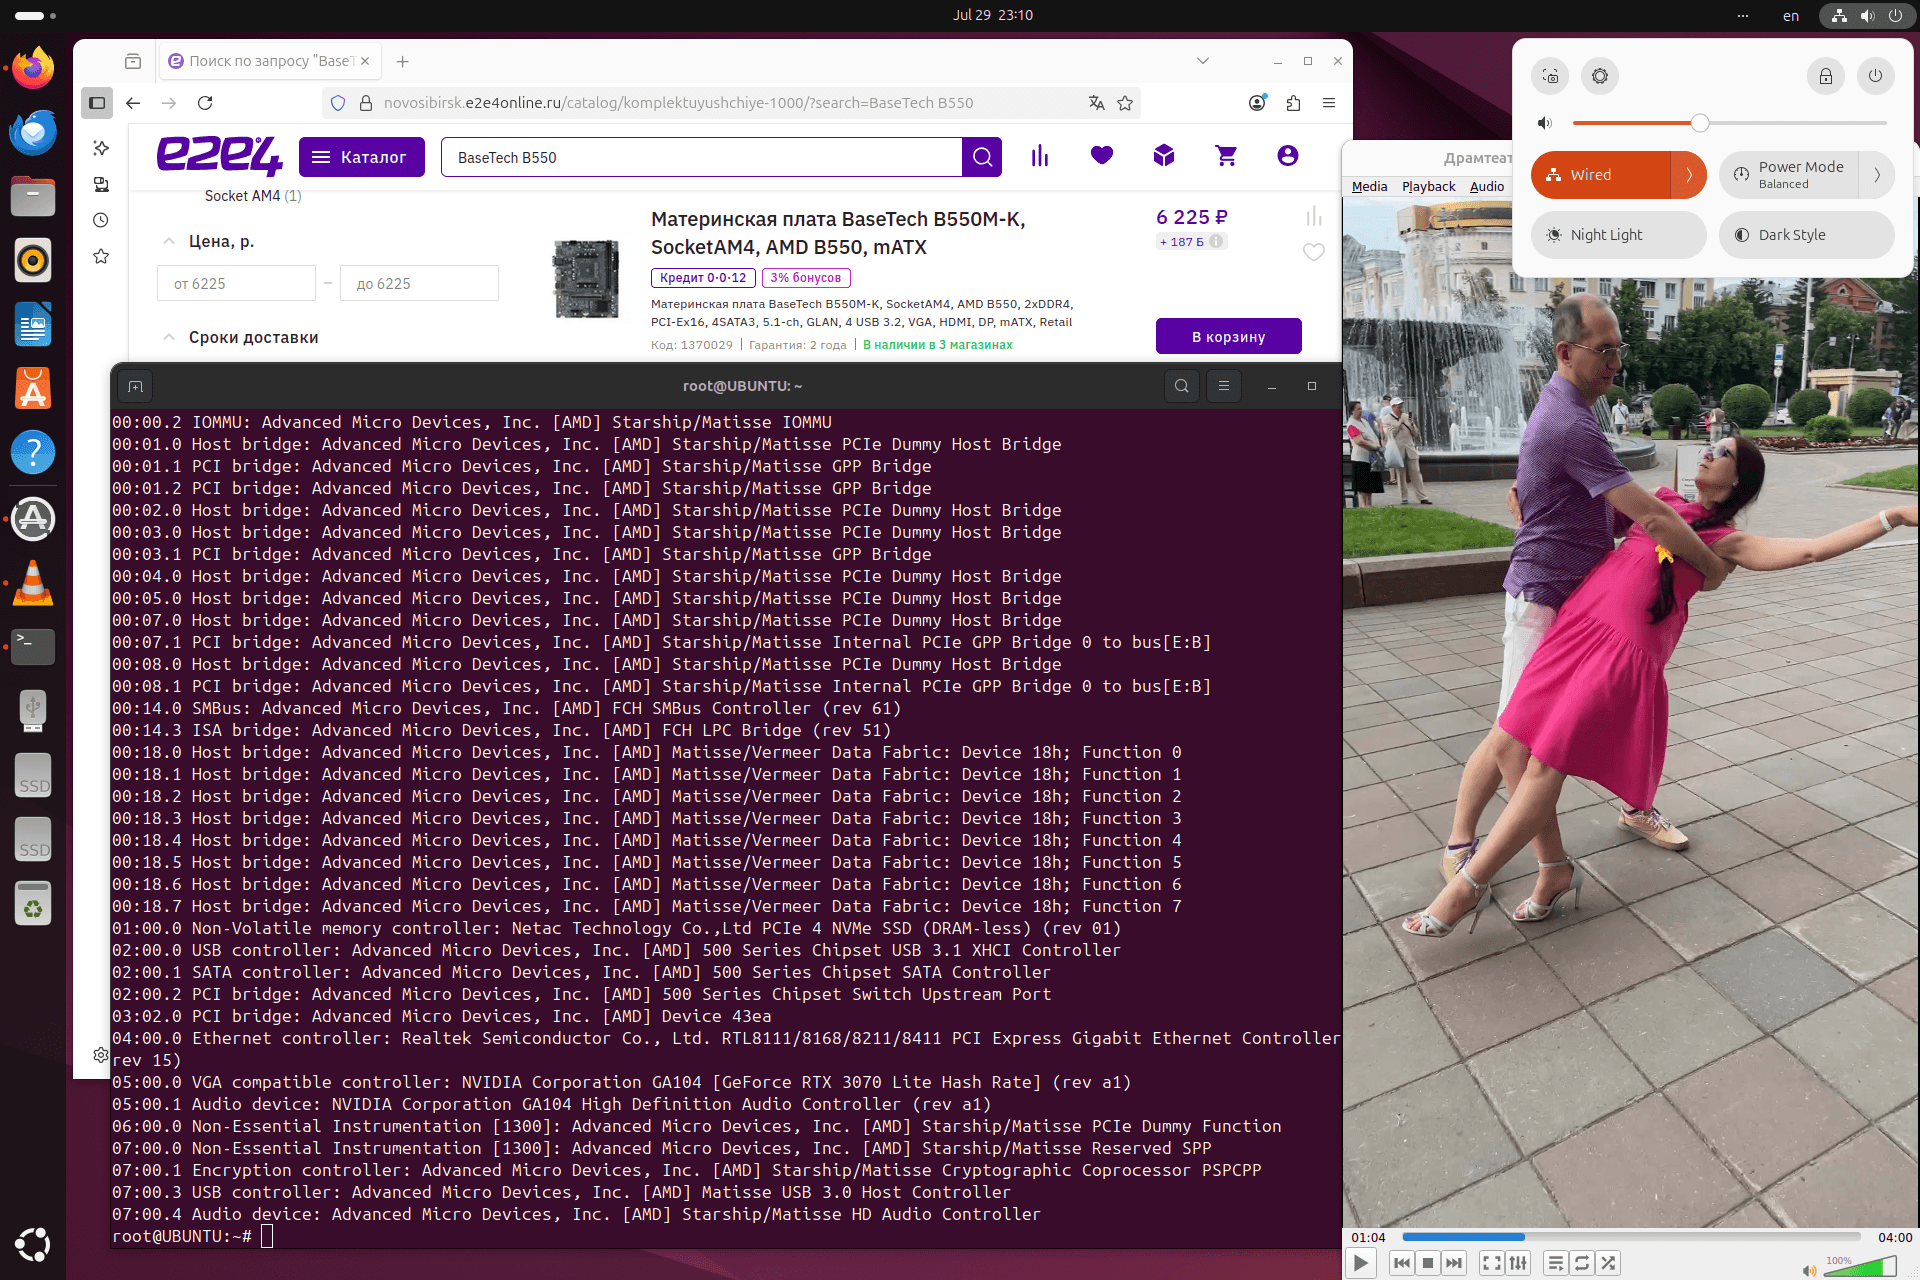Open favorites heart in e2e4 header
Viewport: 1920px width, 1280px height.
click(x=1102, y=156)
